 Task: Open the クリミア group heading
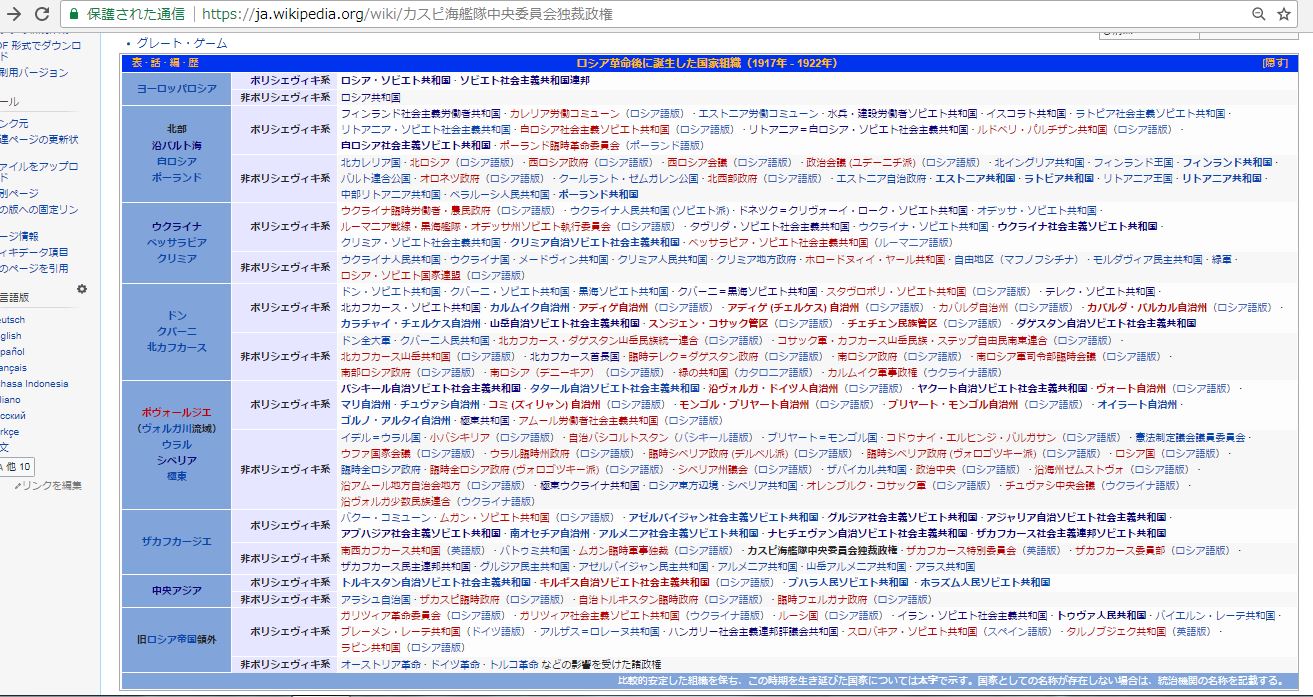[176, 258]
